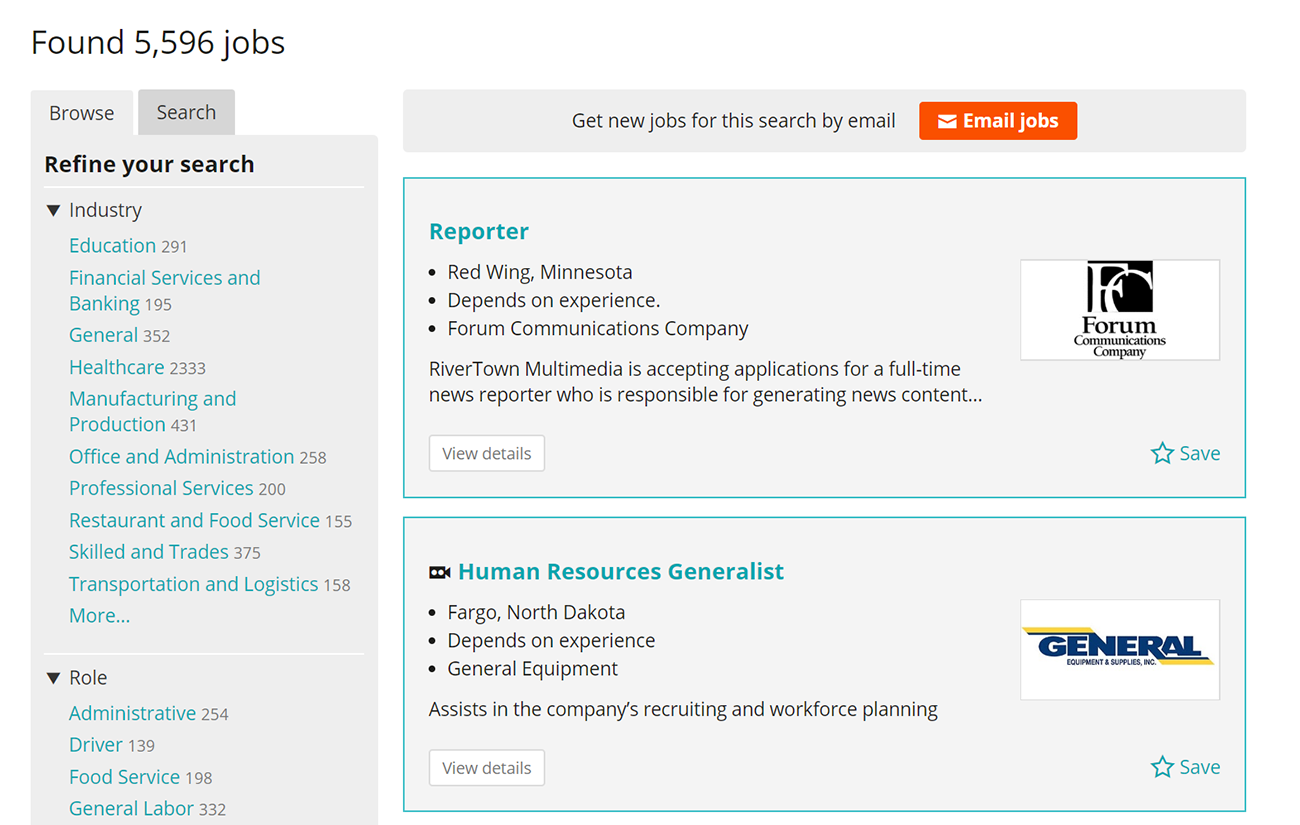This screenshot has height=825, width=1300.
Task: View details of the Reporter job
Action: [486, 454]
